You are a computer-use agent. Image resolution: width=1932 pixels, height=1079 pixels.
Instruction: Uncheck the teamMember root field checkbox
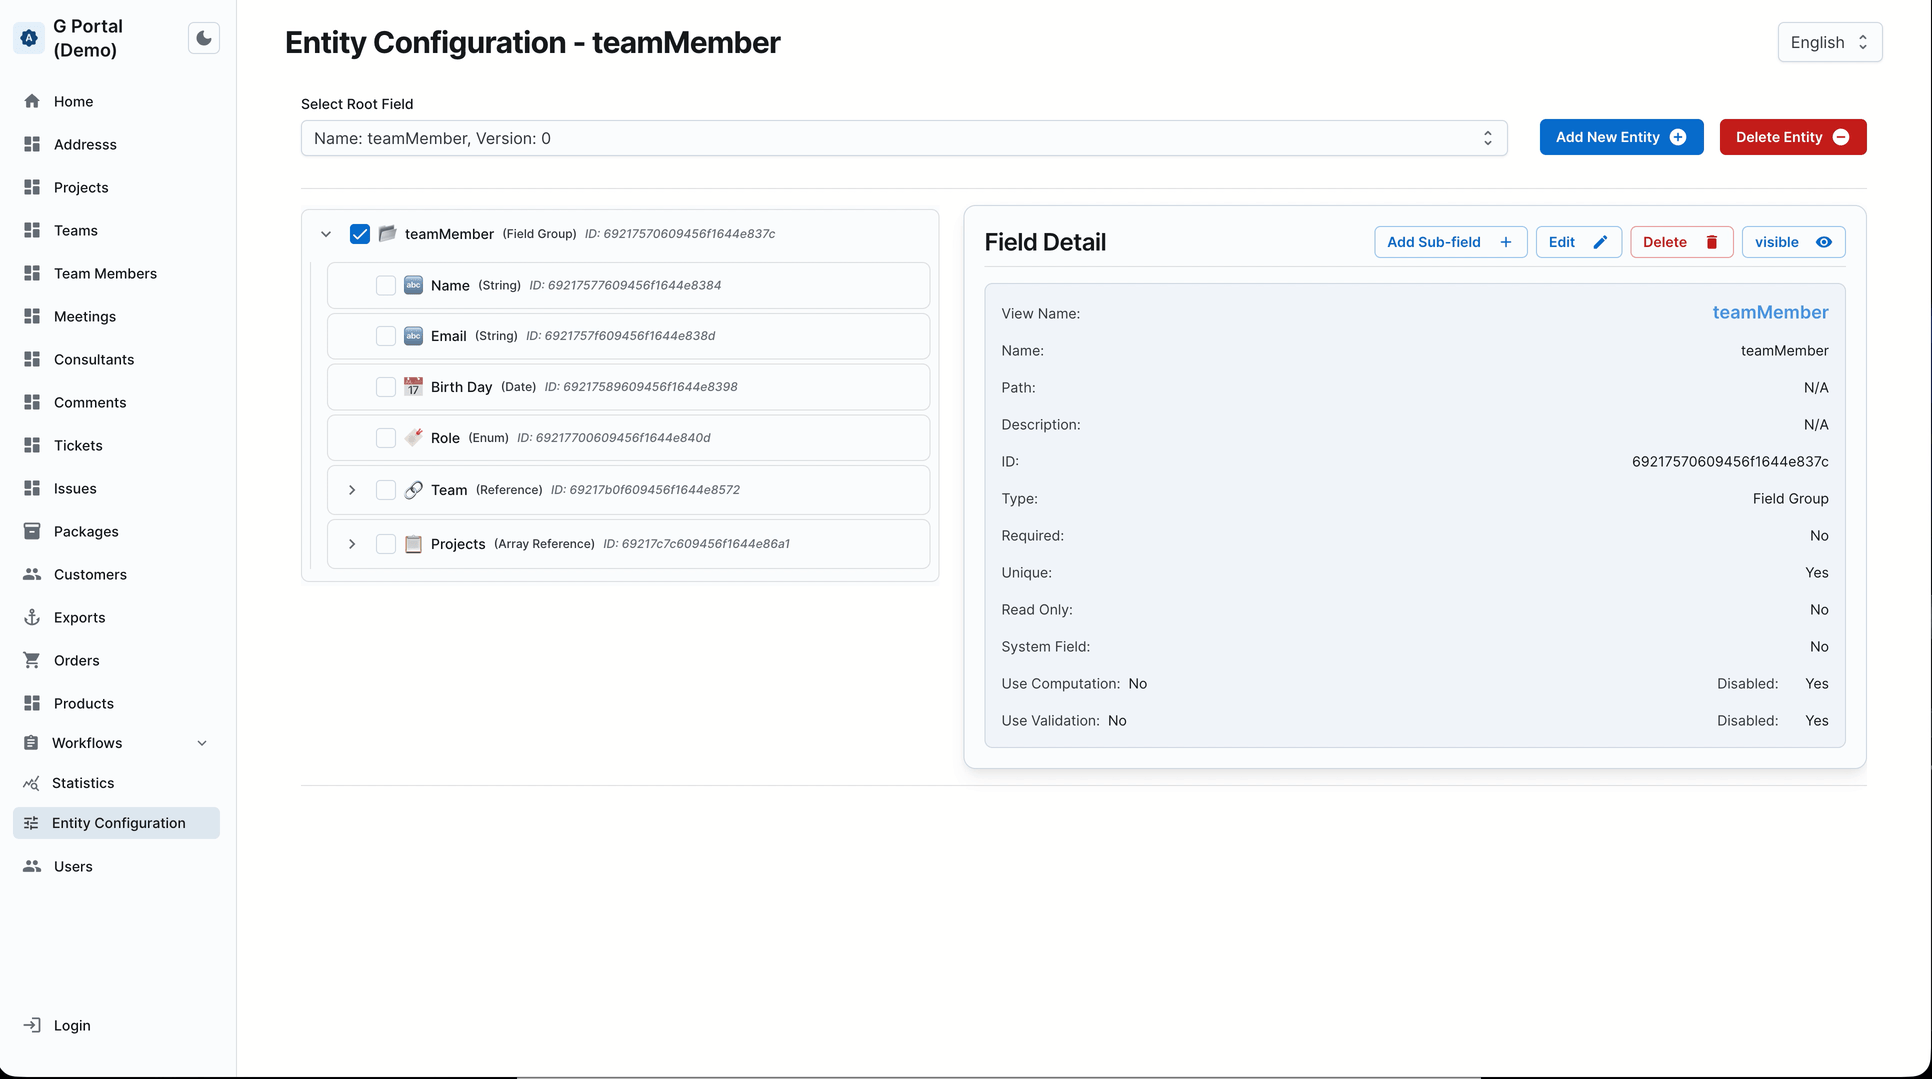point(359,233)
